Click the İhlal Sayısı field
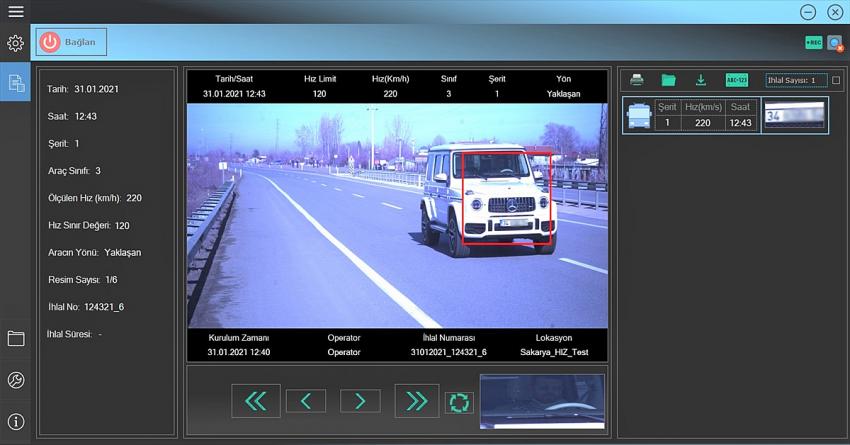This screenshot has height=445, width=850. tap(796, 80)
